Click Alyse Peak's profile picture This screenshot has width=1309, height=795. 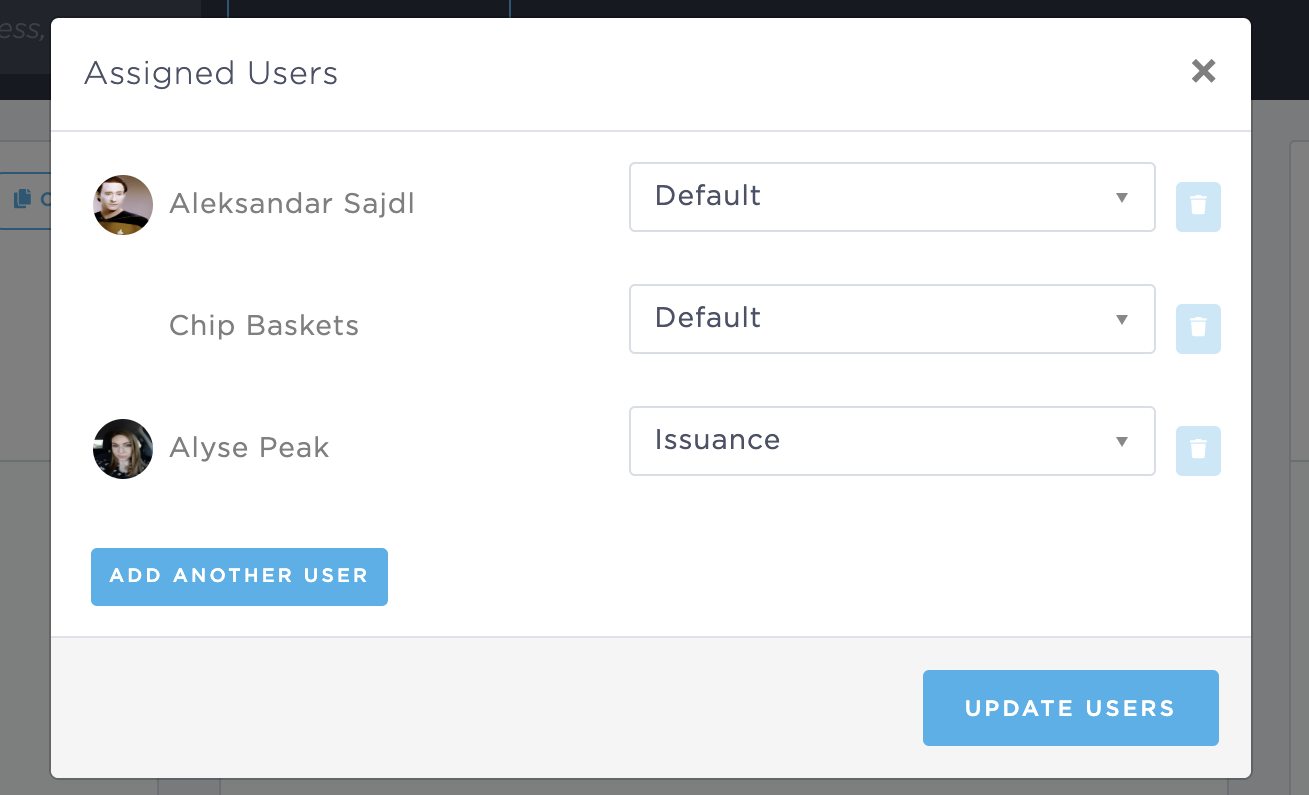pyautogui.click(x=123, y=449)
